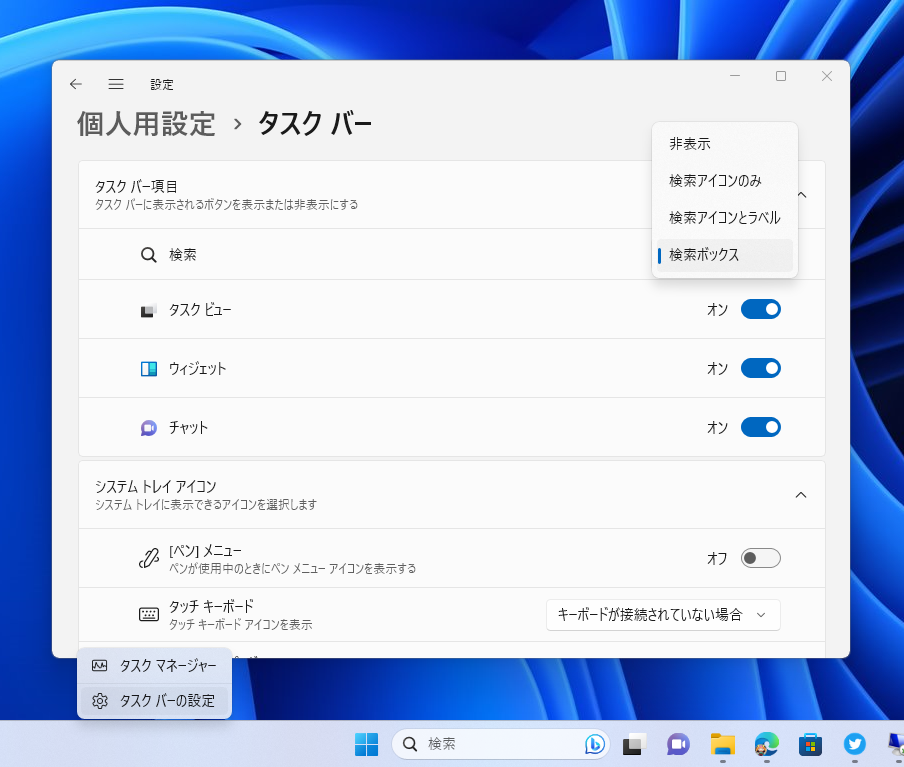Screen dimensions: 904x767
Task: Open the タッチ キーボード dropdown
Action: (x=663, y=615)
